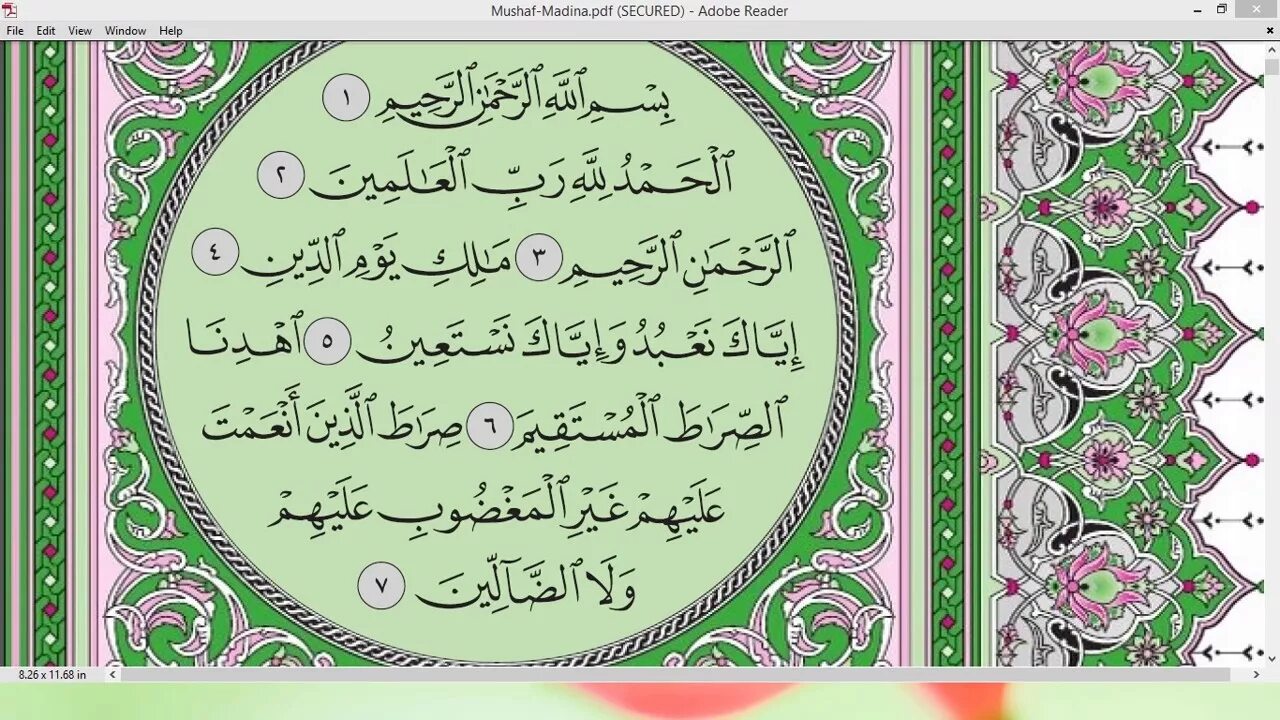Viewport: 1280px width, 720px height.
Task: Click verse marker number 2
Action: tap(281, 176)
